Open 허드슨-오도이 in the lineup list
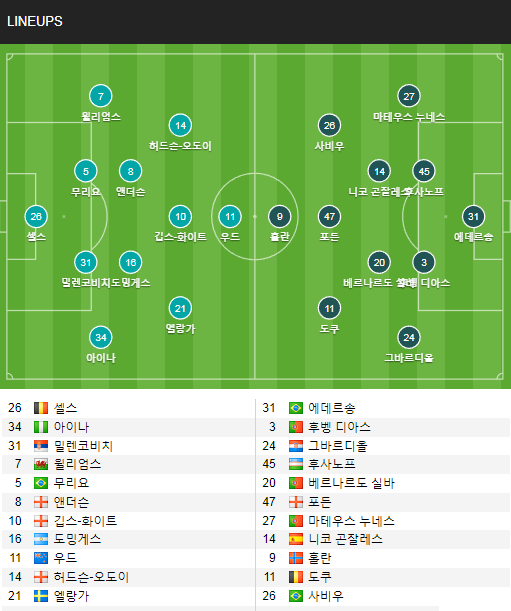This screenshot has width=511, height=611. (91, 577)
